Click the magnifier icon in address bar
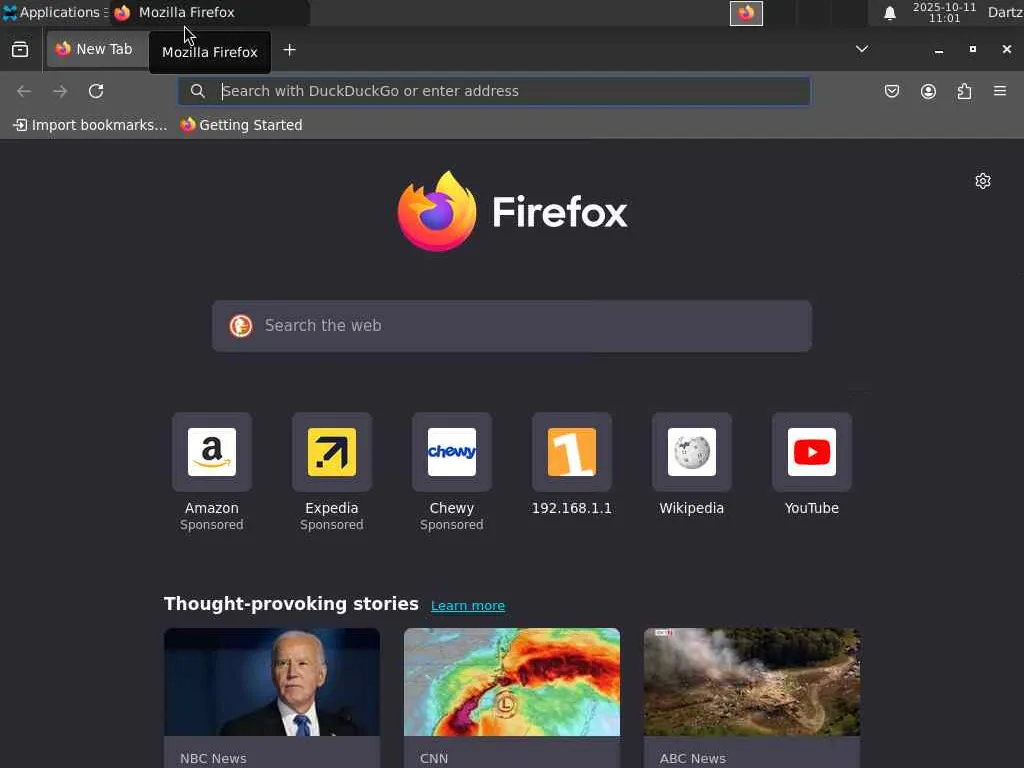The height and width of the screenshot is (768, 1024). tap(197, 91)
